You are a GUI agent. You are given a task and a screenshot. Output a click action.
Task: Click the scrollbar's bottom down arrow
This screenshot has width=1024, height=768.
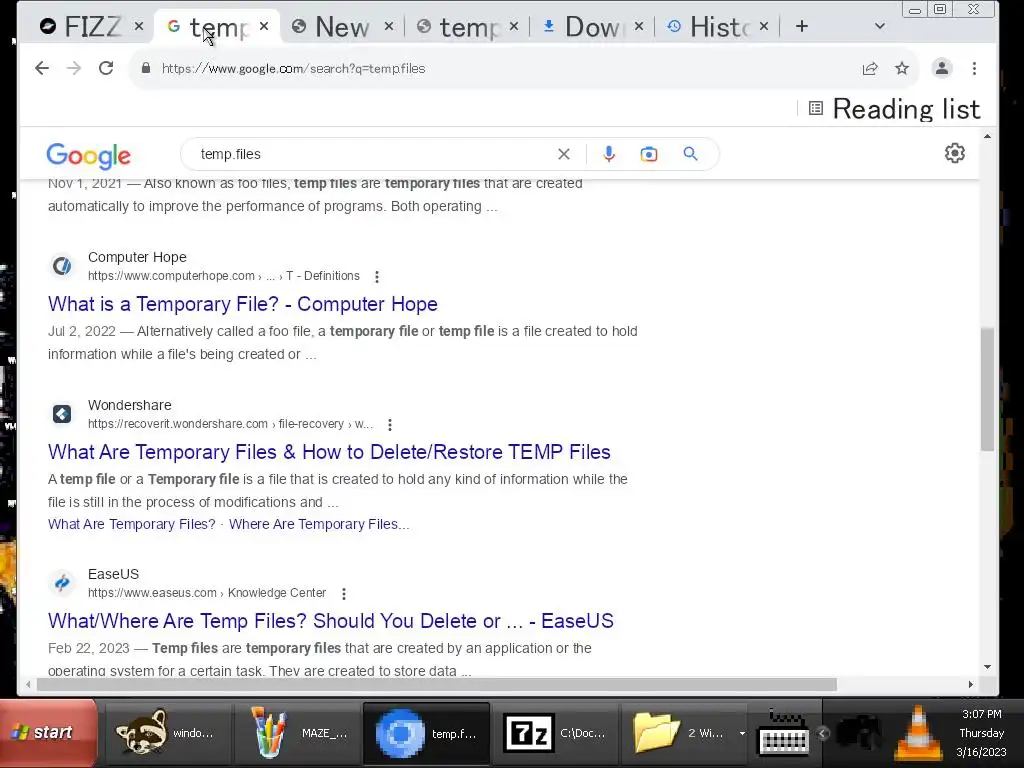(987, 667)
